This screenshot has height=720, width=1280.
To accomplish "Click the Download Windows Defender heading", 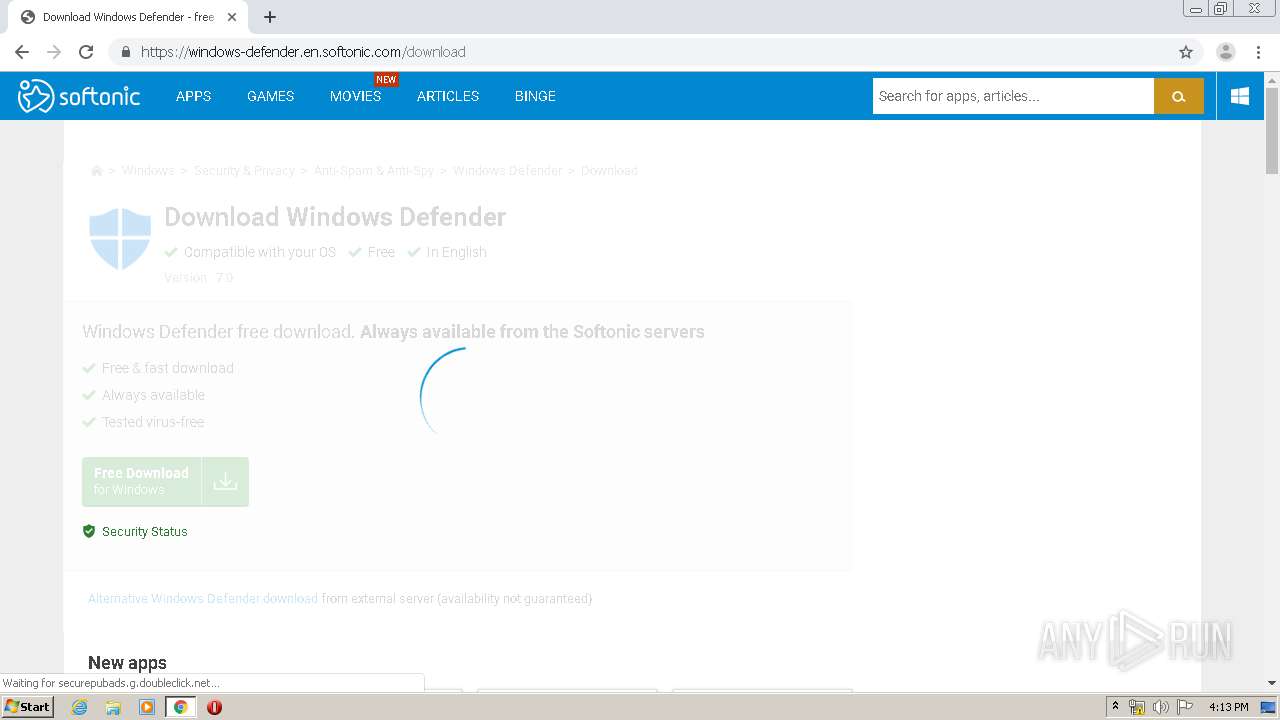I will tap(335, 217).
